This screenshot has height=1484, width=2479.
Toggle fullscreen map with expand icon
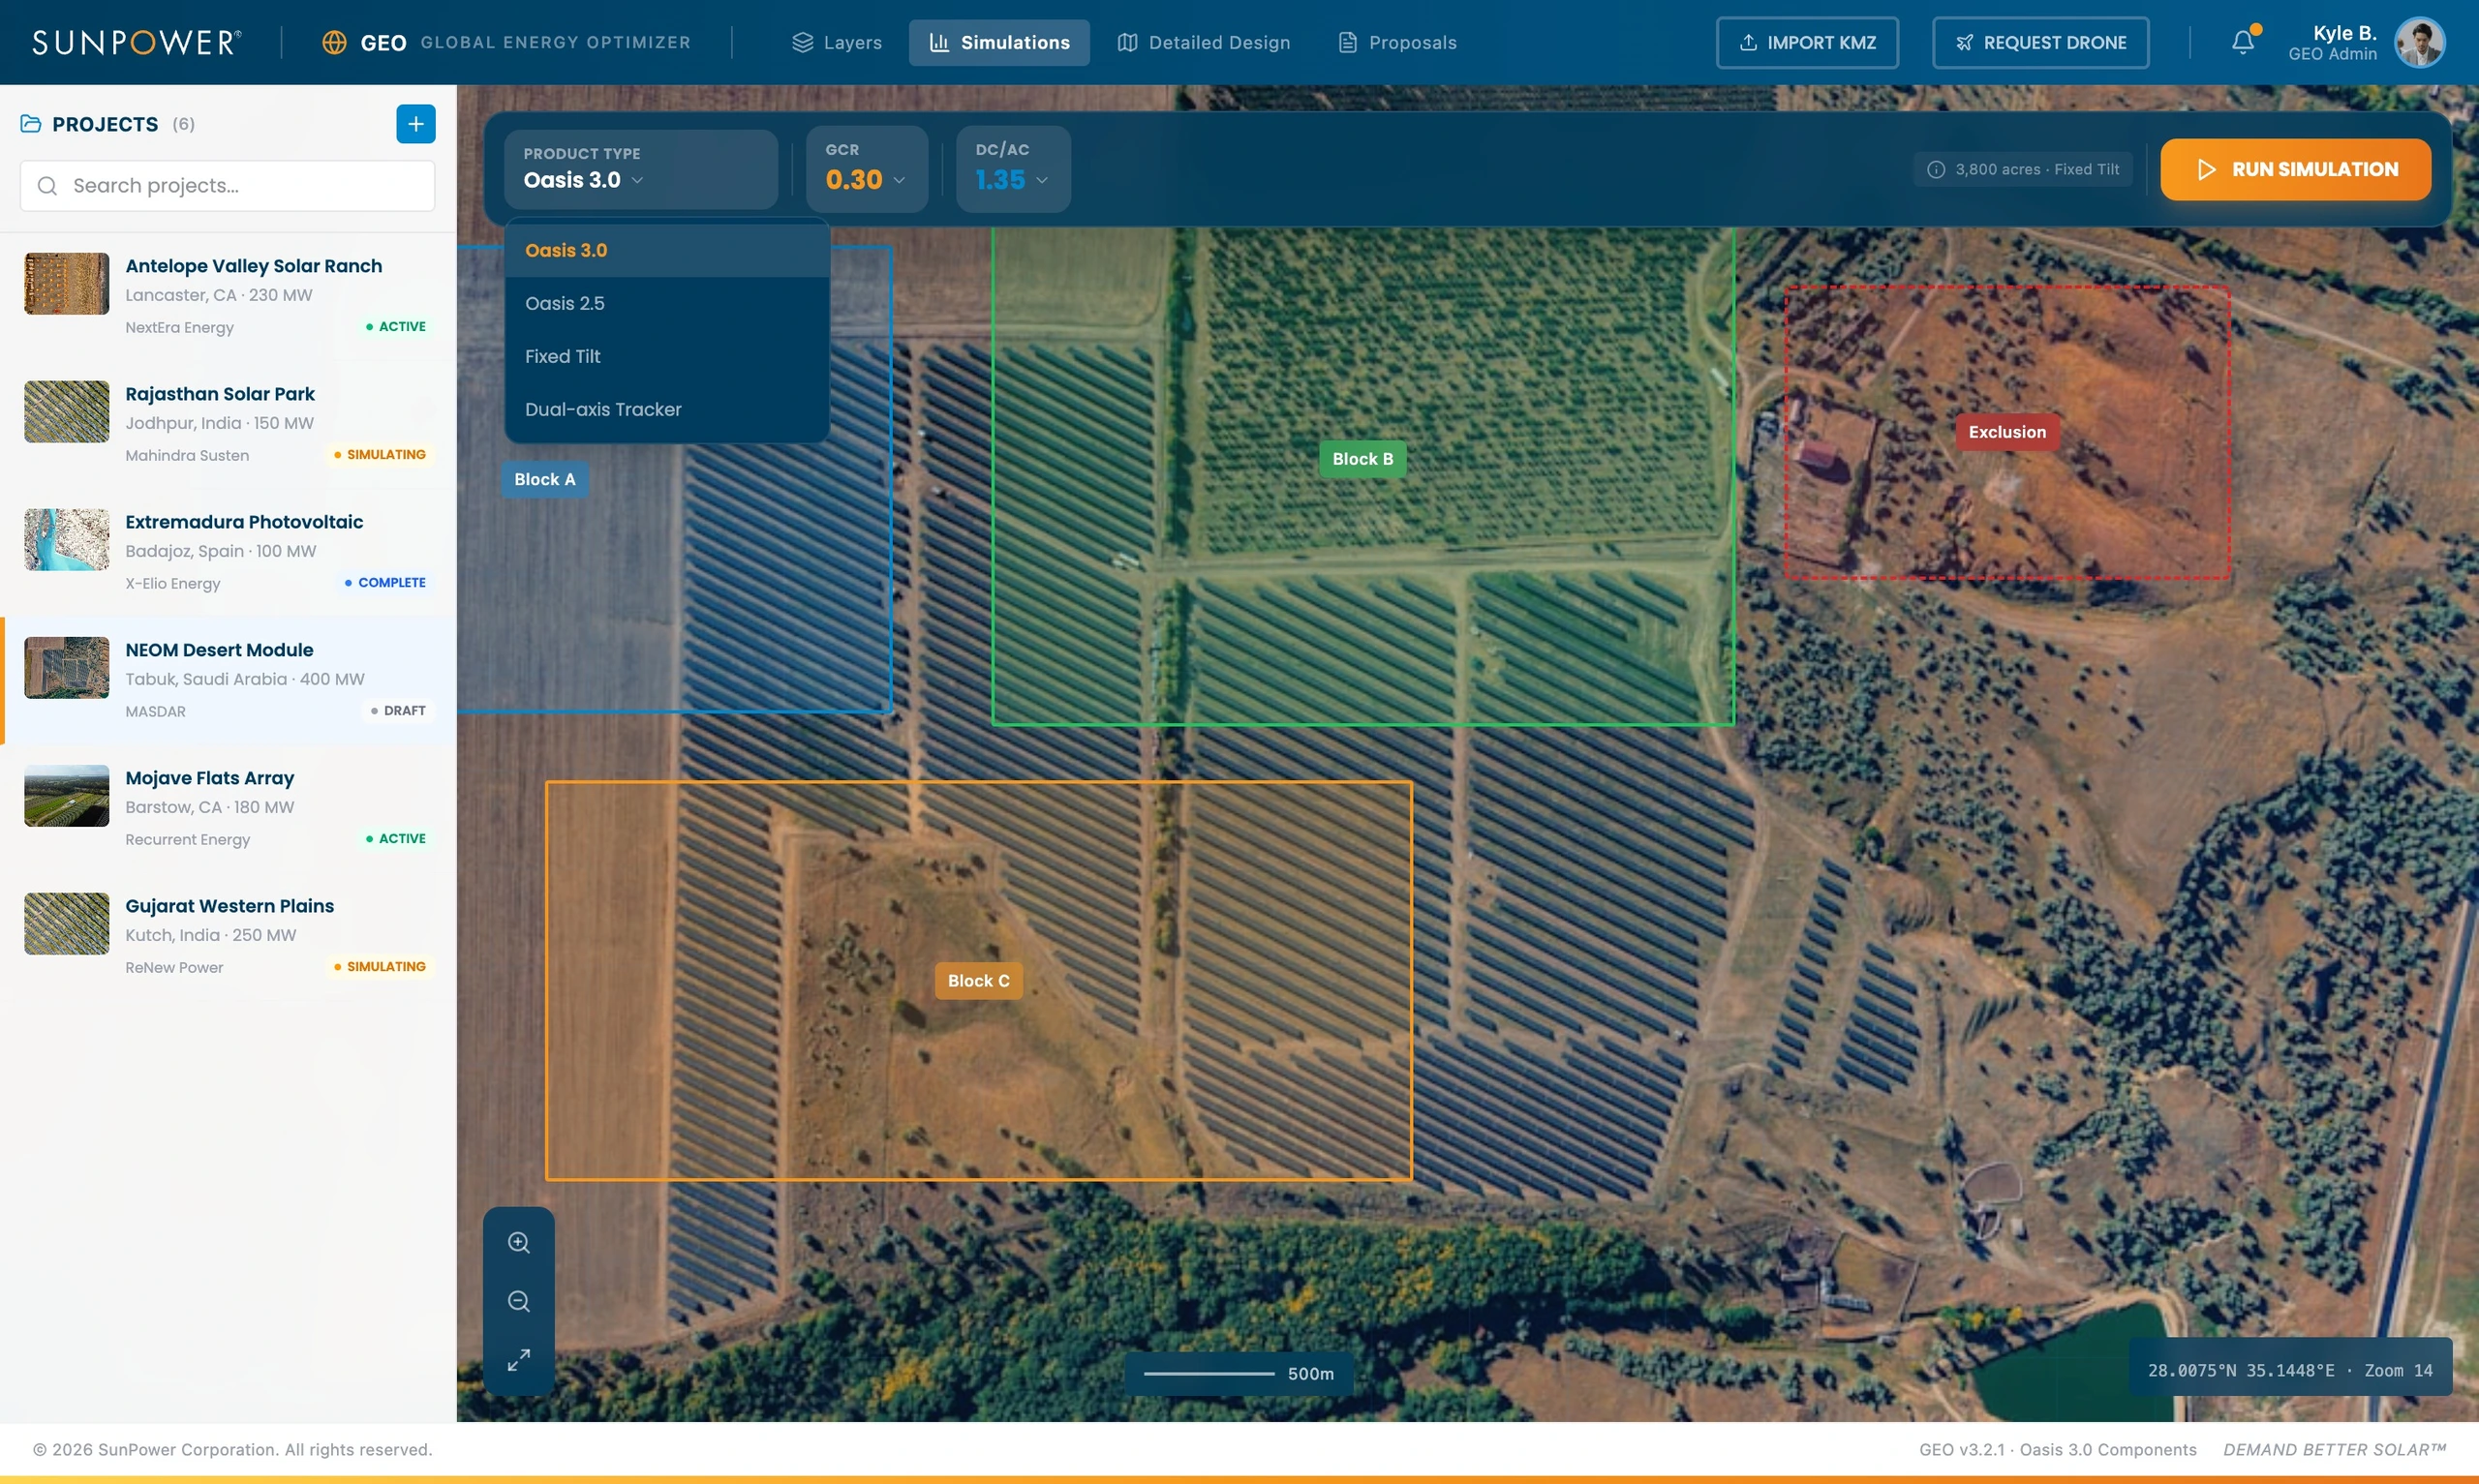pyautogui.click(x=518, y=1360)
